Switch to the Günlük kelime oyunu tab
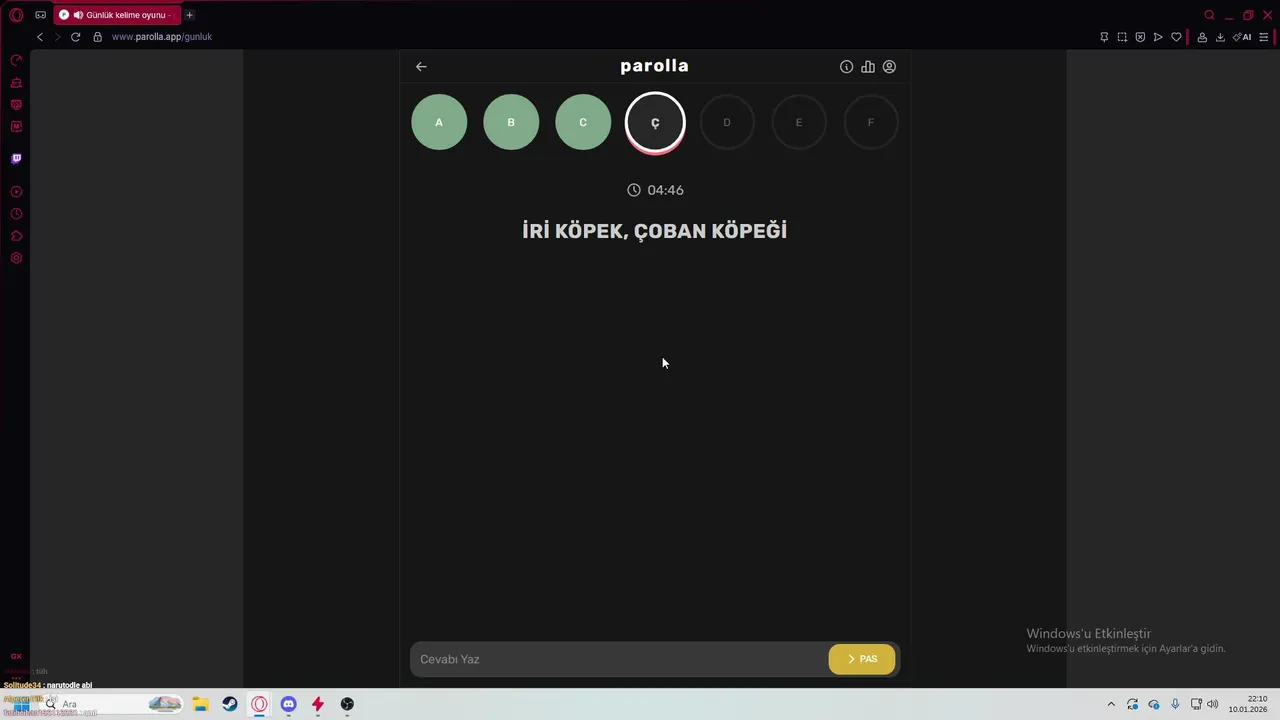The width and height of the screenshot is (1280, 720). (x=118, y=15)
